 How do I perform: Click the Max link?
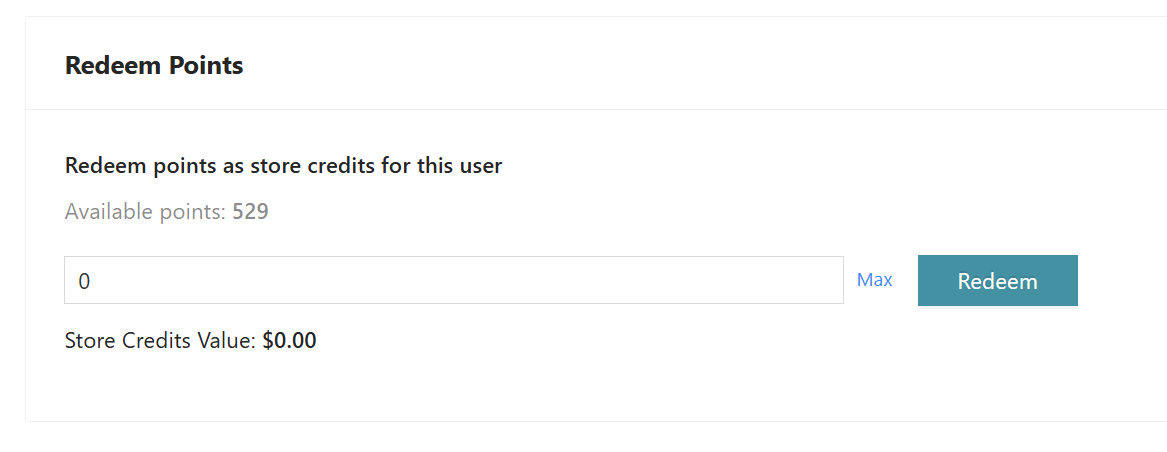tap(874, 280)
